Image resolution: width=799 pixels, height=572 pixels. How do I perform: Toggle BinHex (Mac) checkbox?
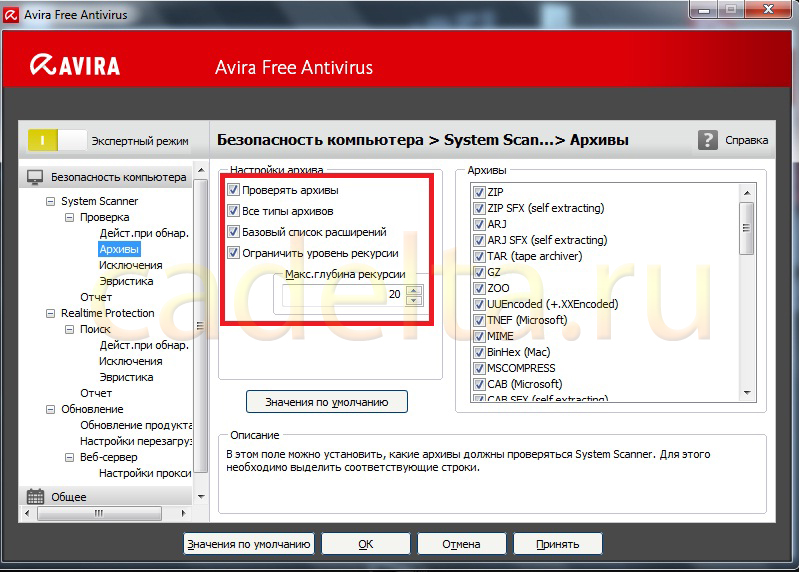tap(479, 352)
